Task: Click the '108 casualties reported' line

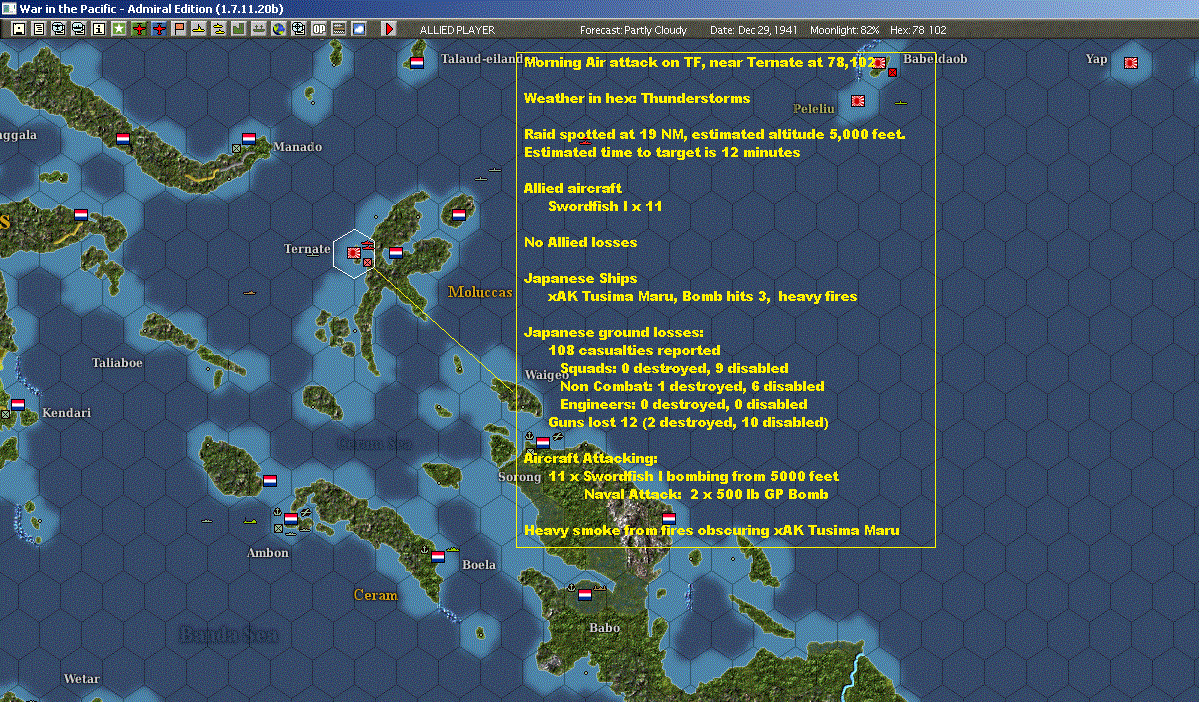Action: tap(634, 350)
